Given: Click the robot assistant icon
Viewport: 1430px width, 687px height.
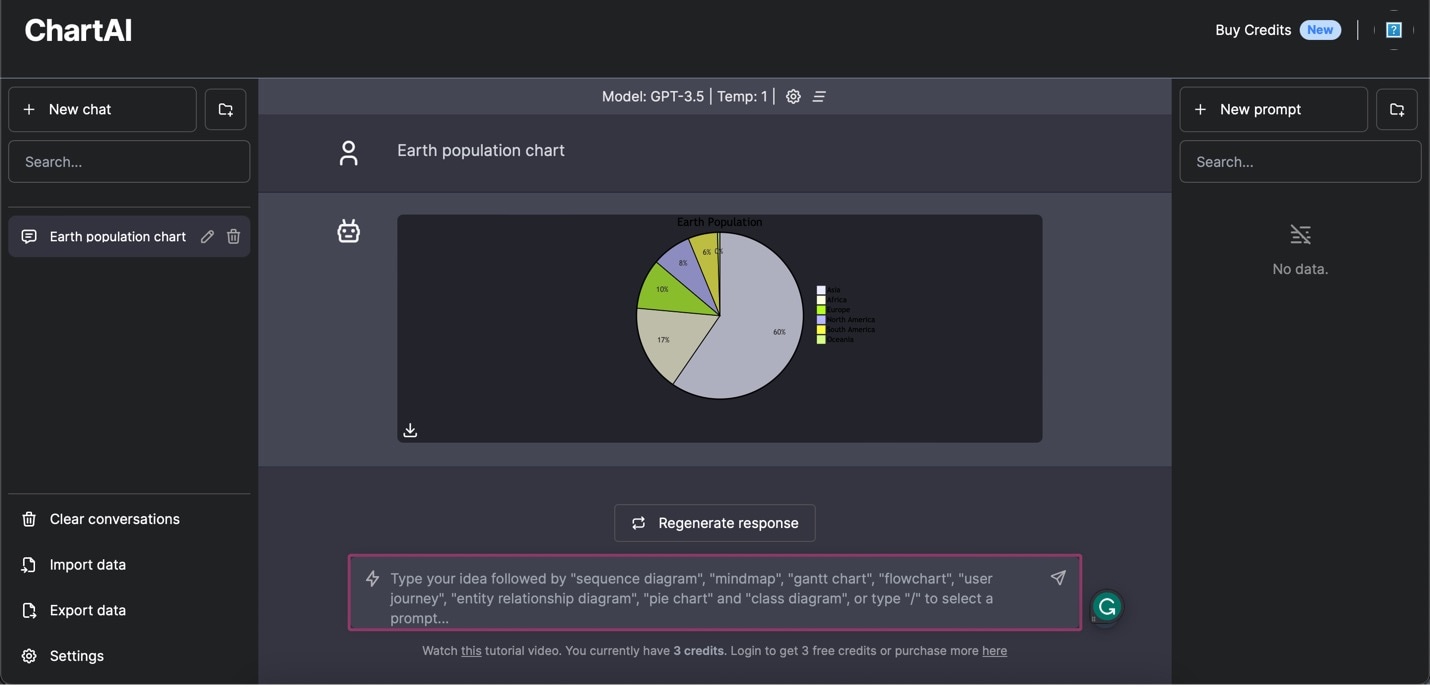Looking at the screenshot, I should click(x=348, y=231).
